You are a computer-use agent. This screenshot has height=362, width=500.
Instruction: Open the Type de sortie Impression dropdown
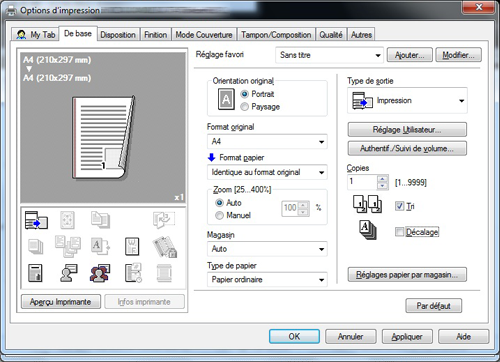point(407,101)
